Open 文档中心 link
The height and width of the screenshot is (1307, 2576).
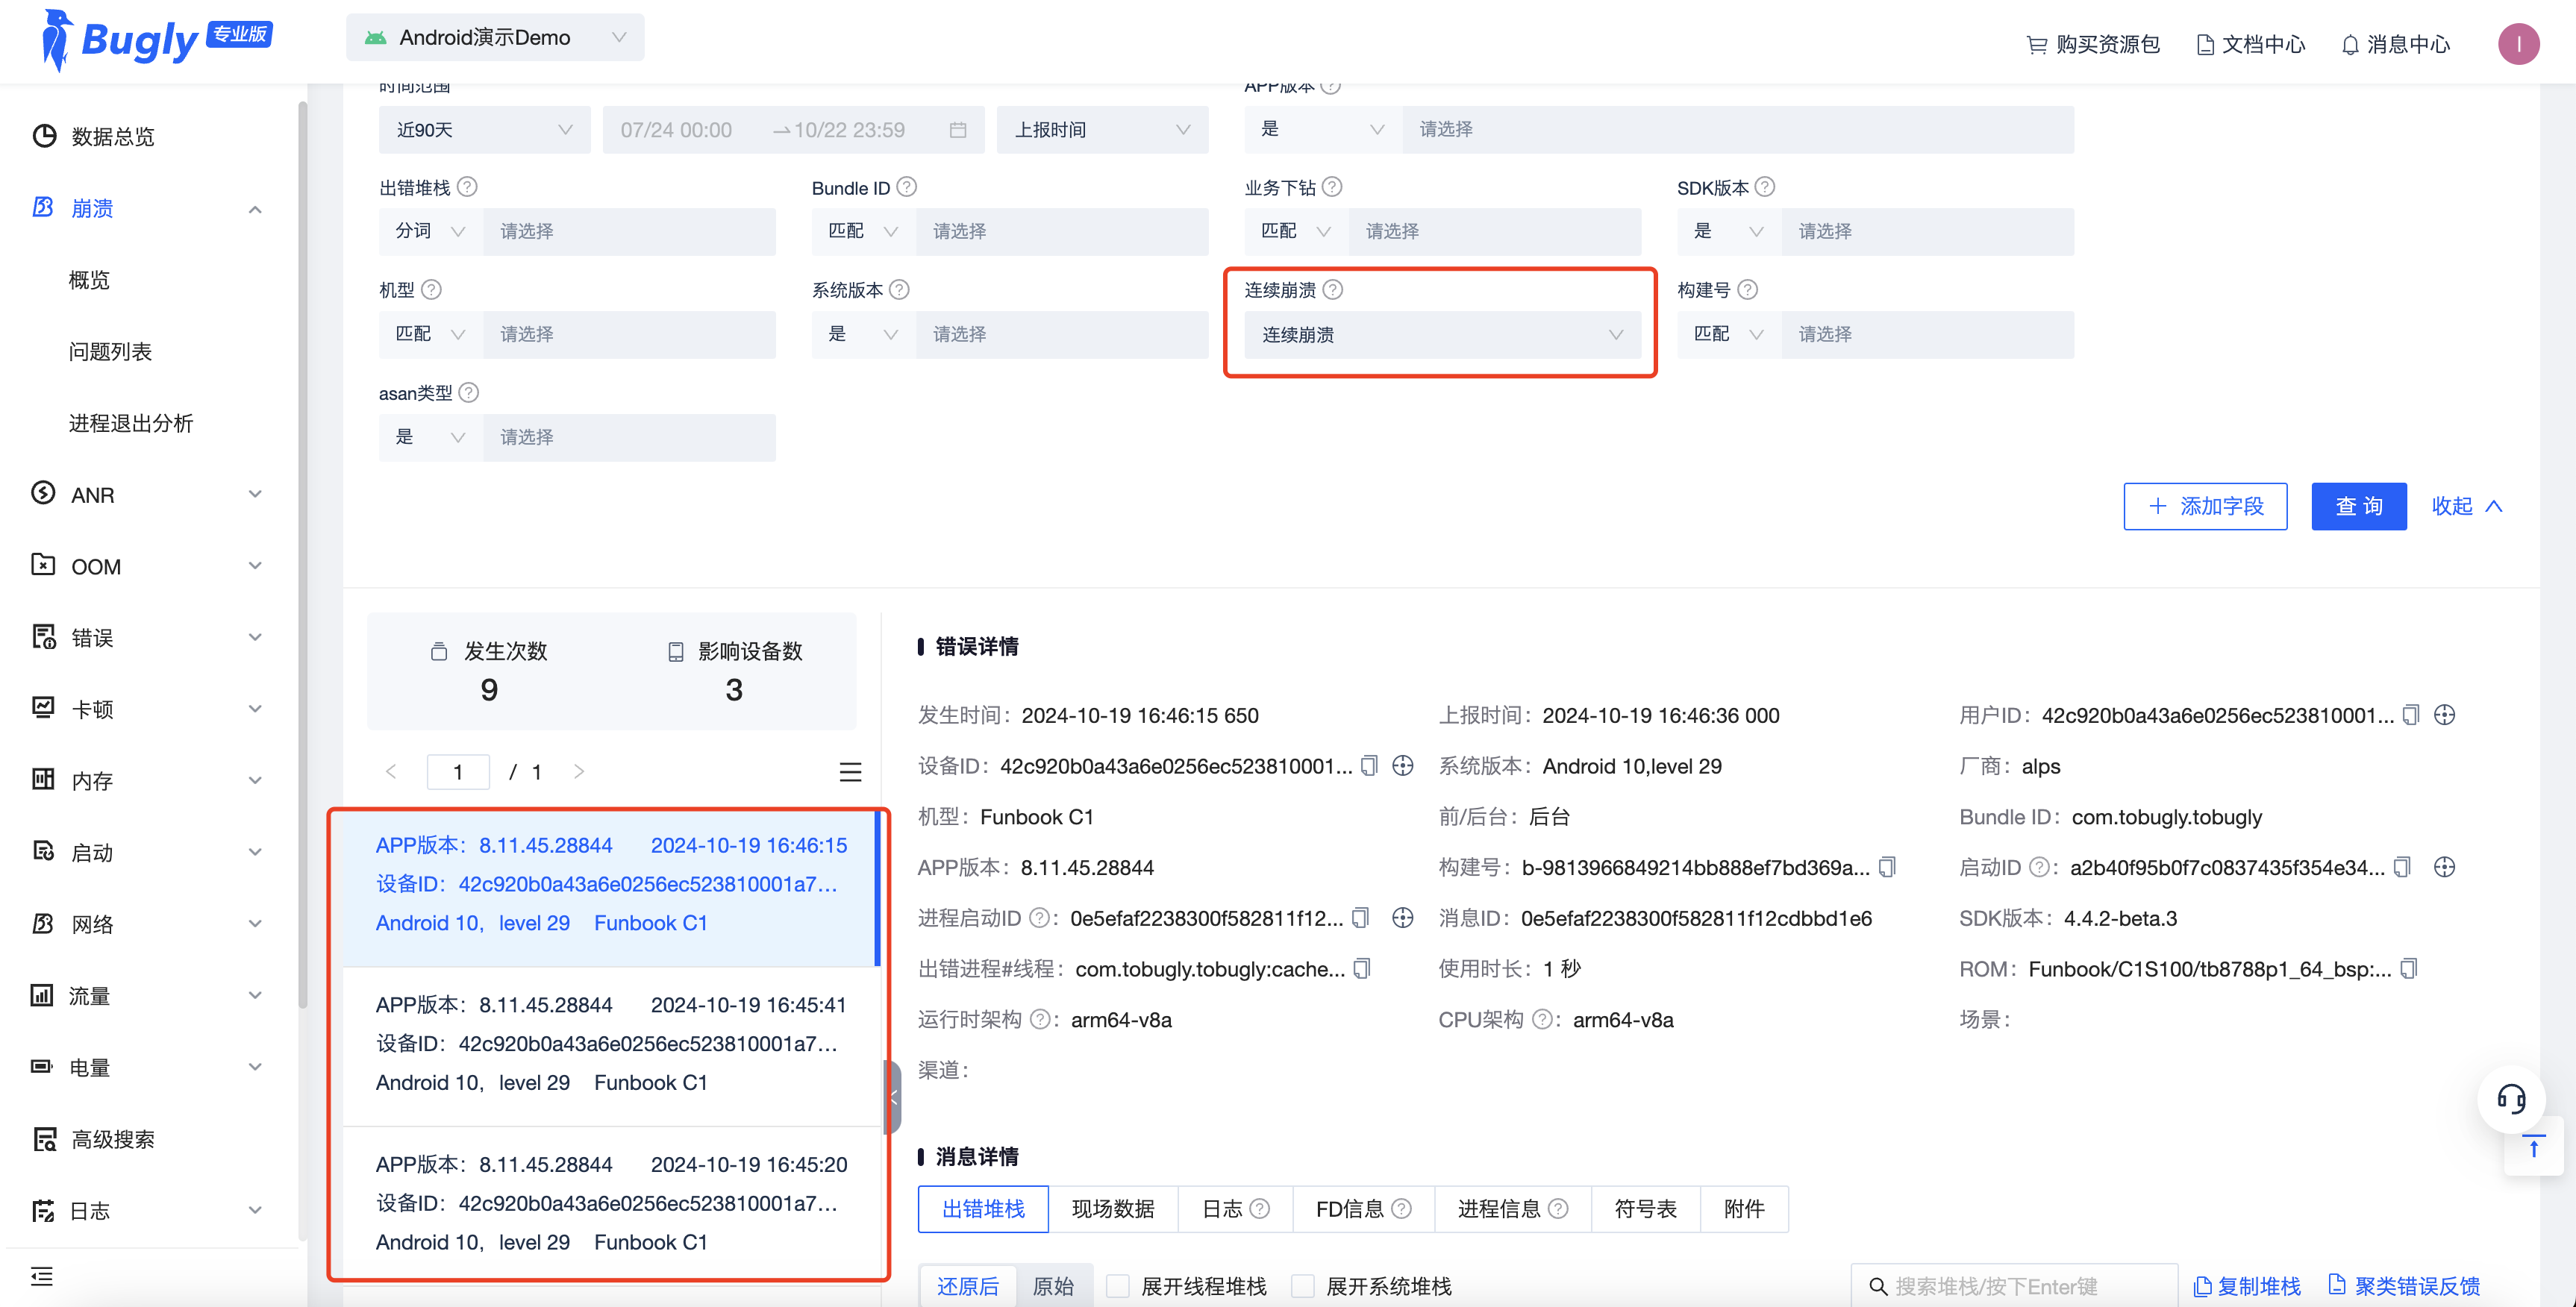coord(2250,44)
